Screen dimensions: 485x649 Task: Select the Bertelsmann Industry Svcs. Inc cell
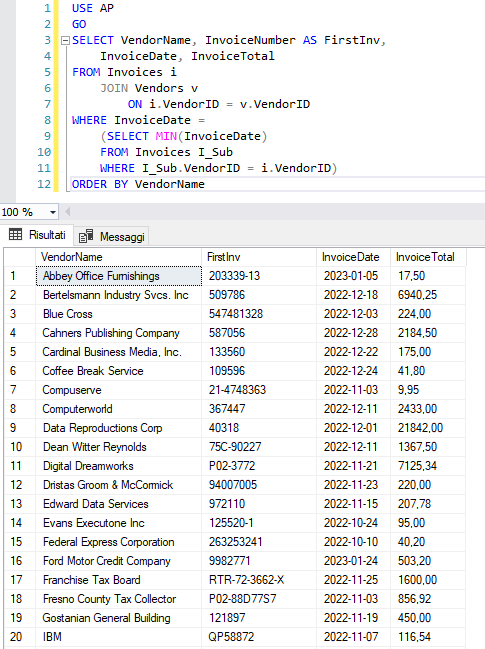pos(119,295)
